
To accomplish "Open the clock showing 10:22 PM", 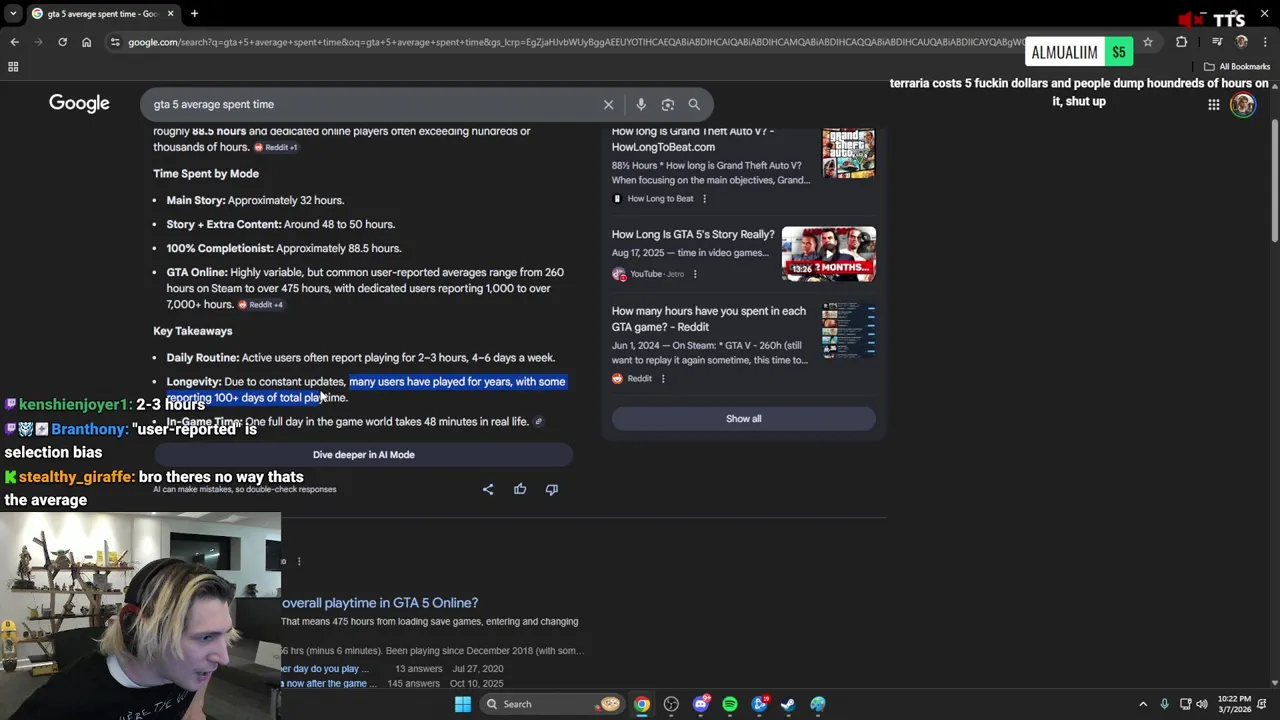I will tap(1234, 704).
